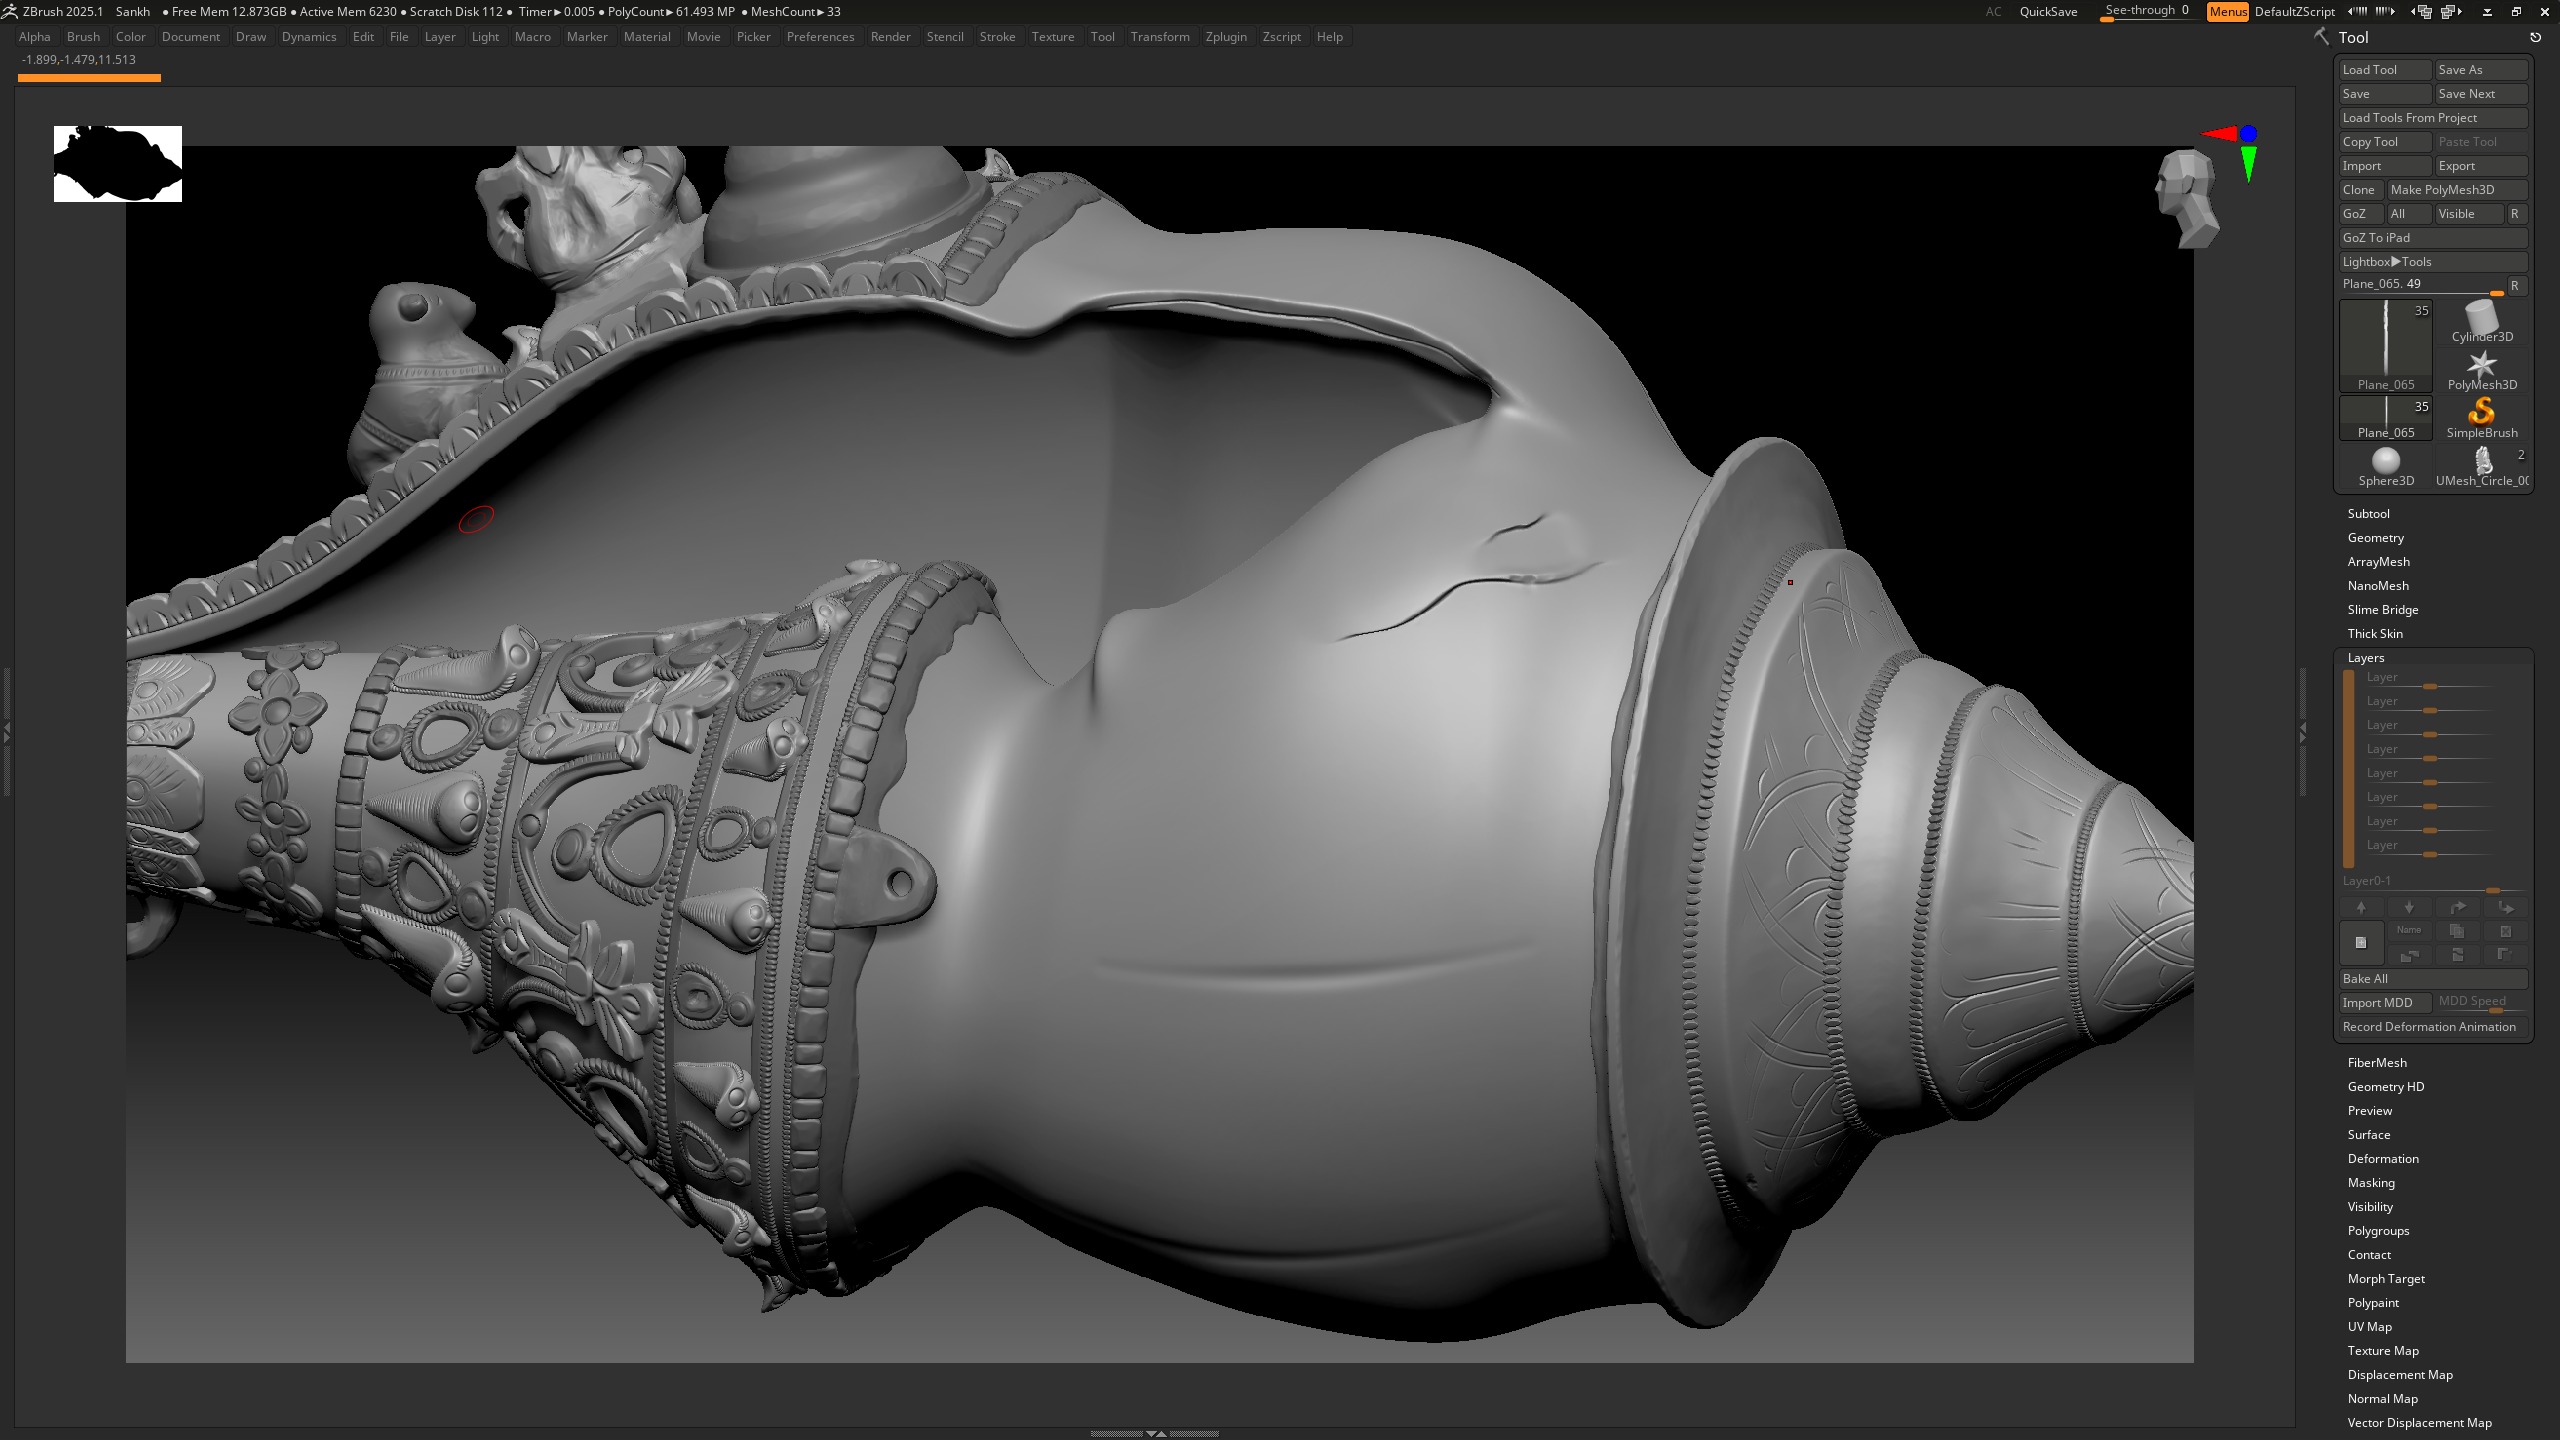Click the Load Tool button
Image resolution: width=2560 pixels, height=1440 pixels.
[x=2385, y=70]
